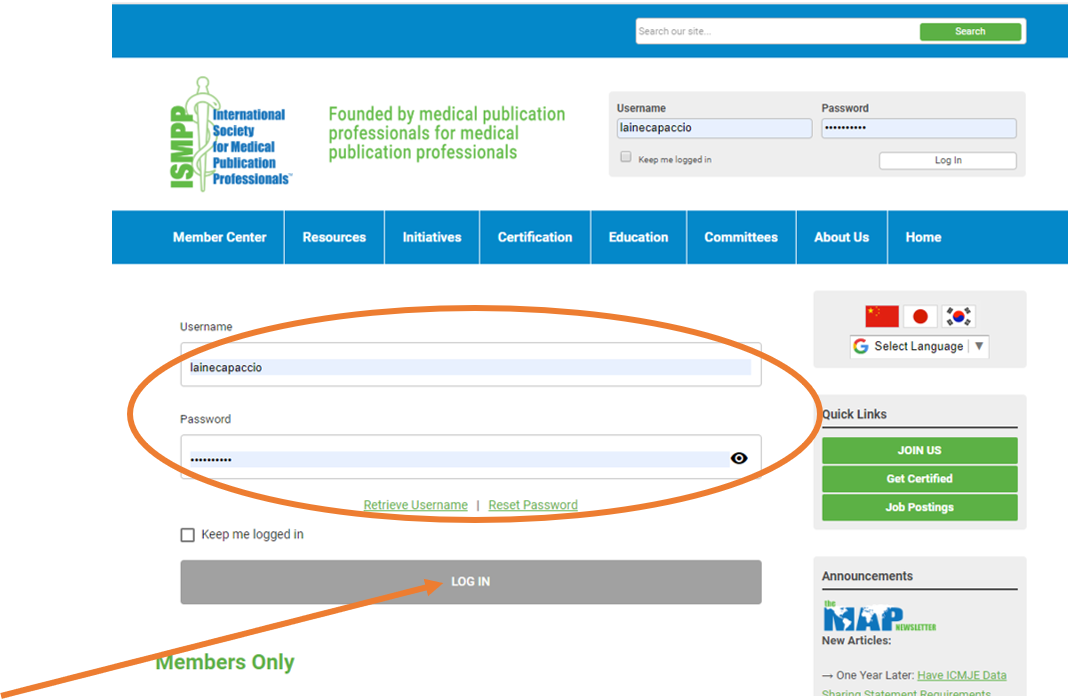Focus the main Password field

click(471, 457)
